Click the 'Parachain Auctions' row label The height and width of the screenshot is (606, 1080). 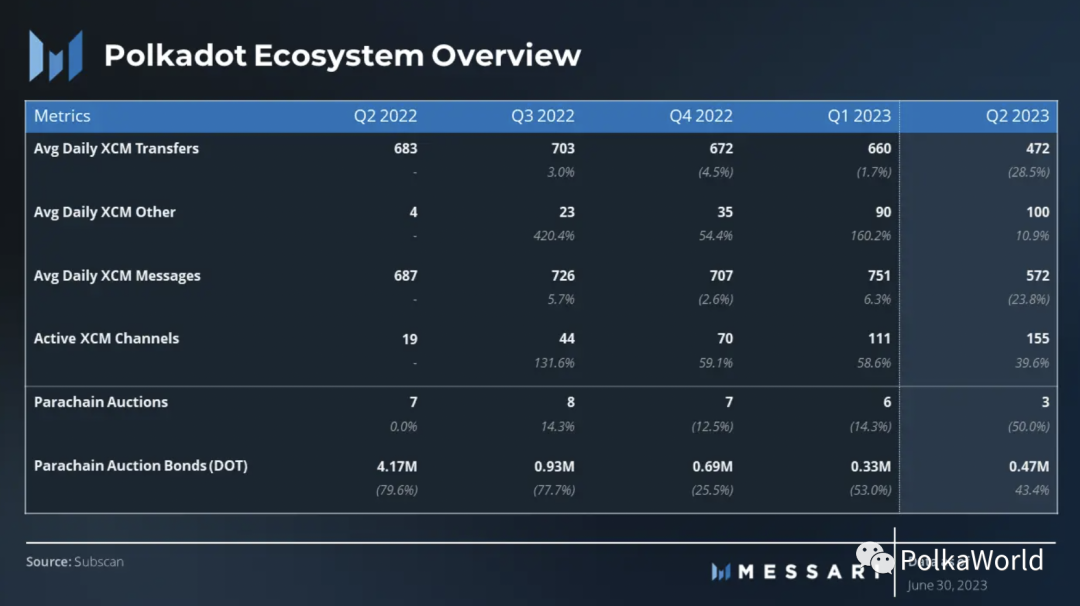[101, 402]
